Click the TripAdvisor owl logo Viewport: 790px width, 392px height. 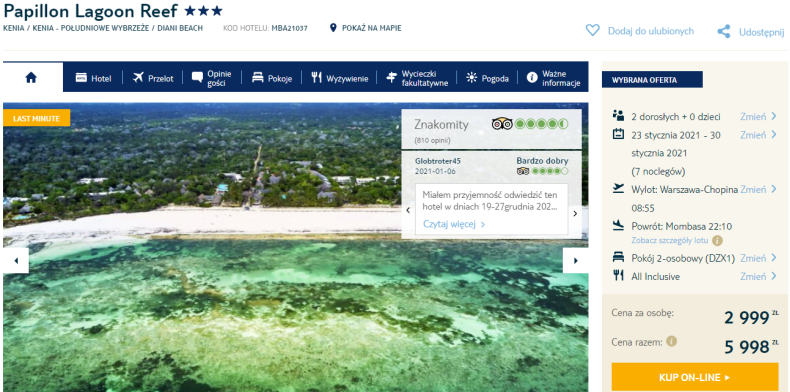[502, 123]
